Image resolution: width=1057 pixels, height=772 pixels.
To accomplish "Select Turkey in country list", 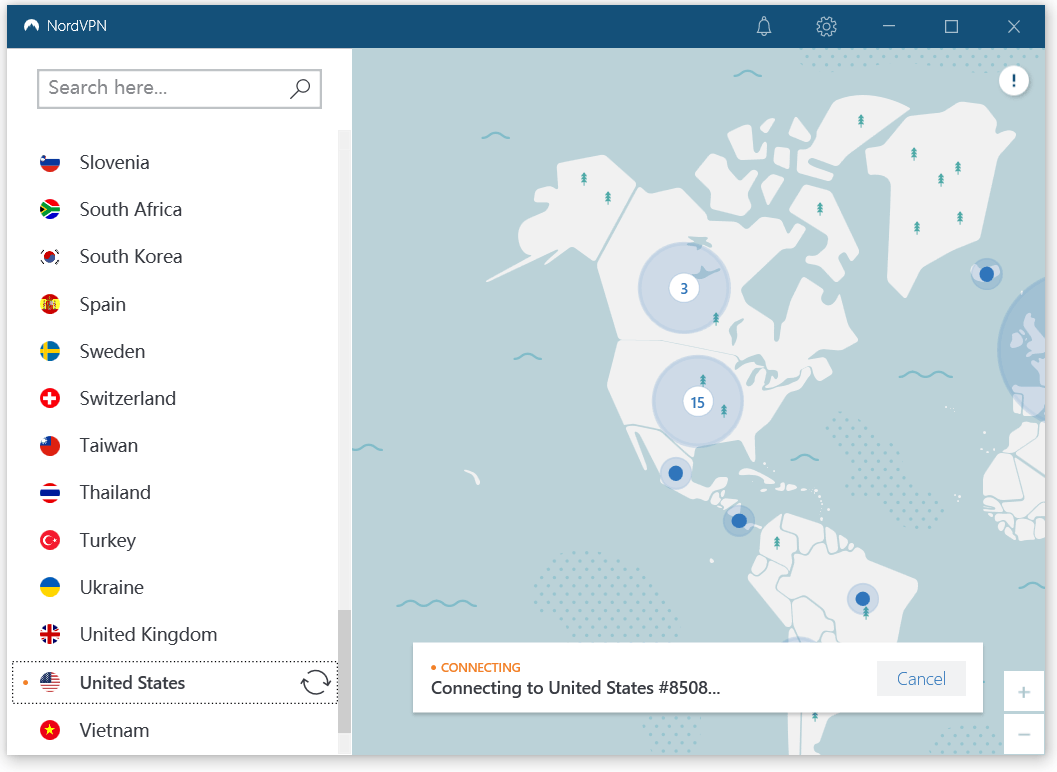I will pos(175,540).
